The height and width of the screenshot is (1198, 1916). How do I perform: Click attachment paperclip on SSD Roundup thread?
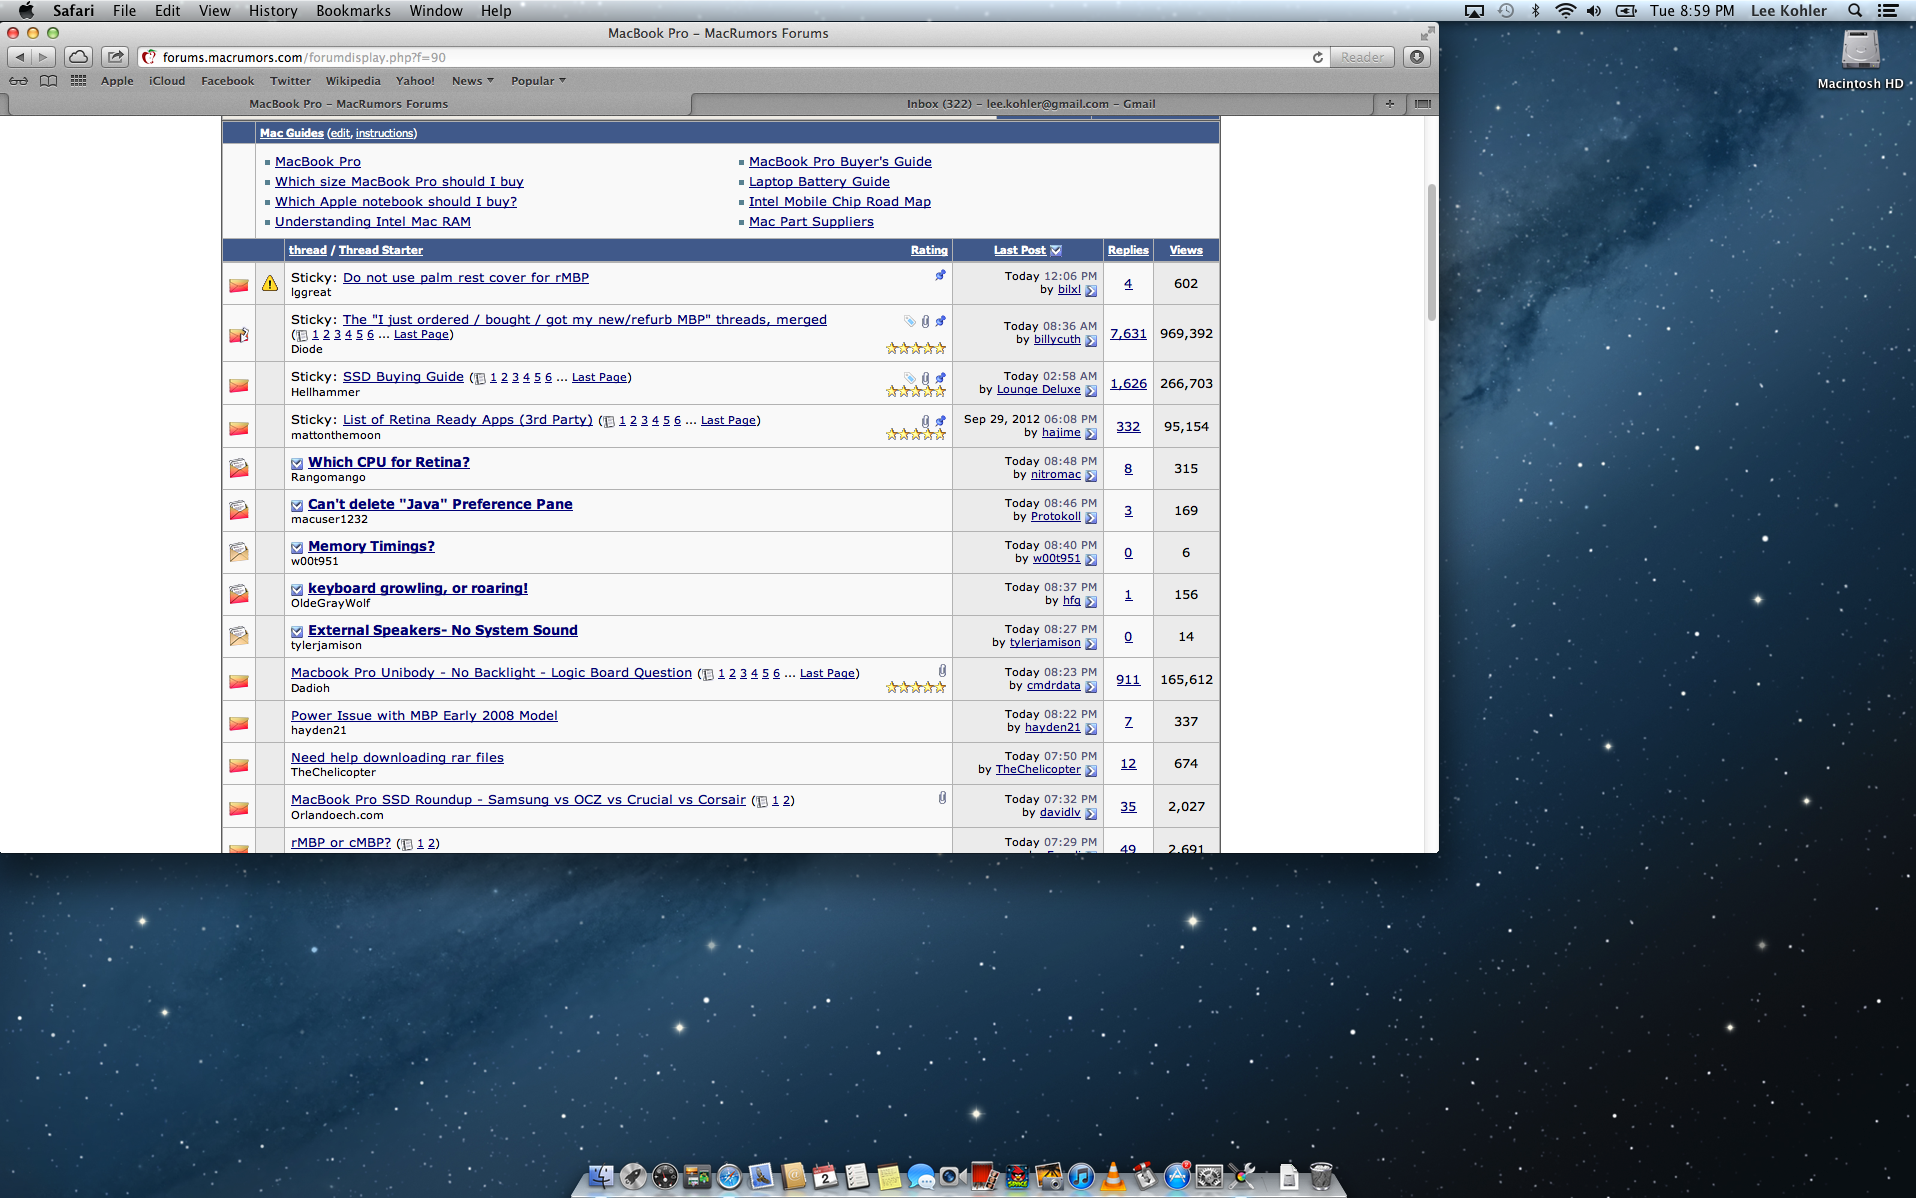coord(942,798)
